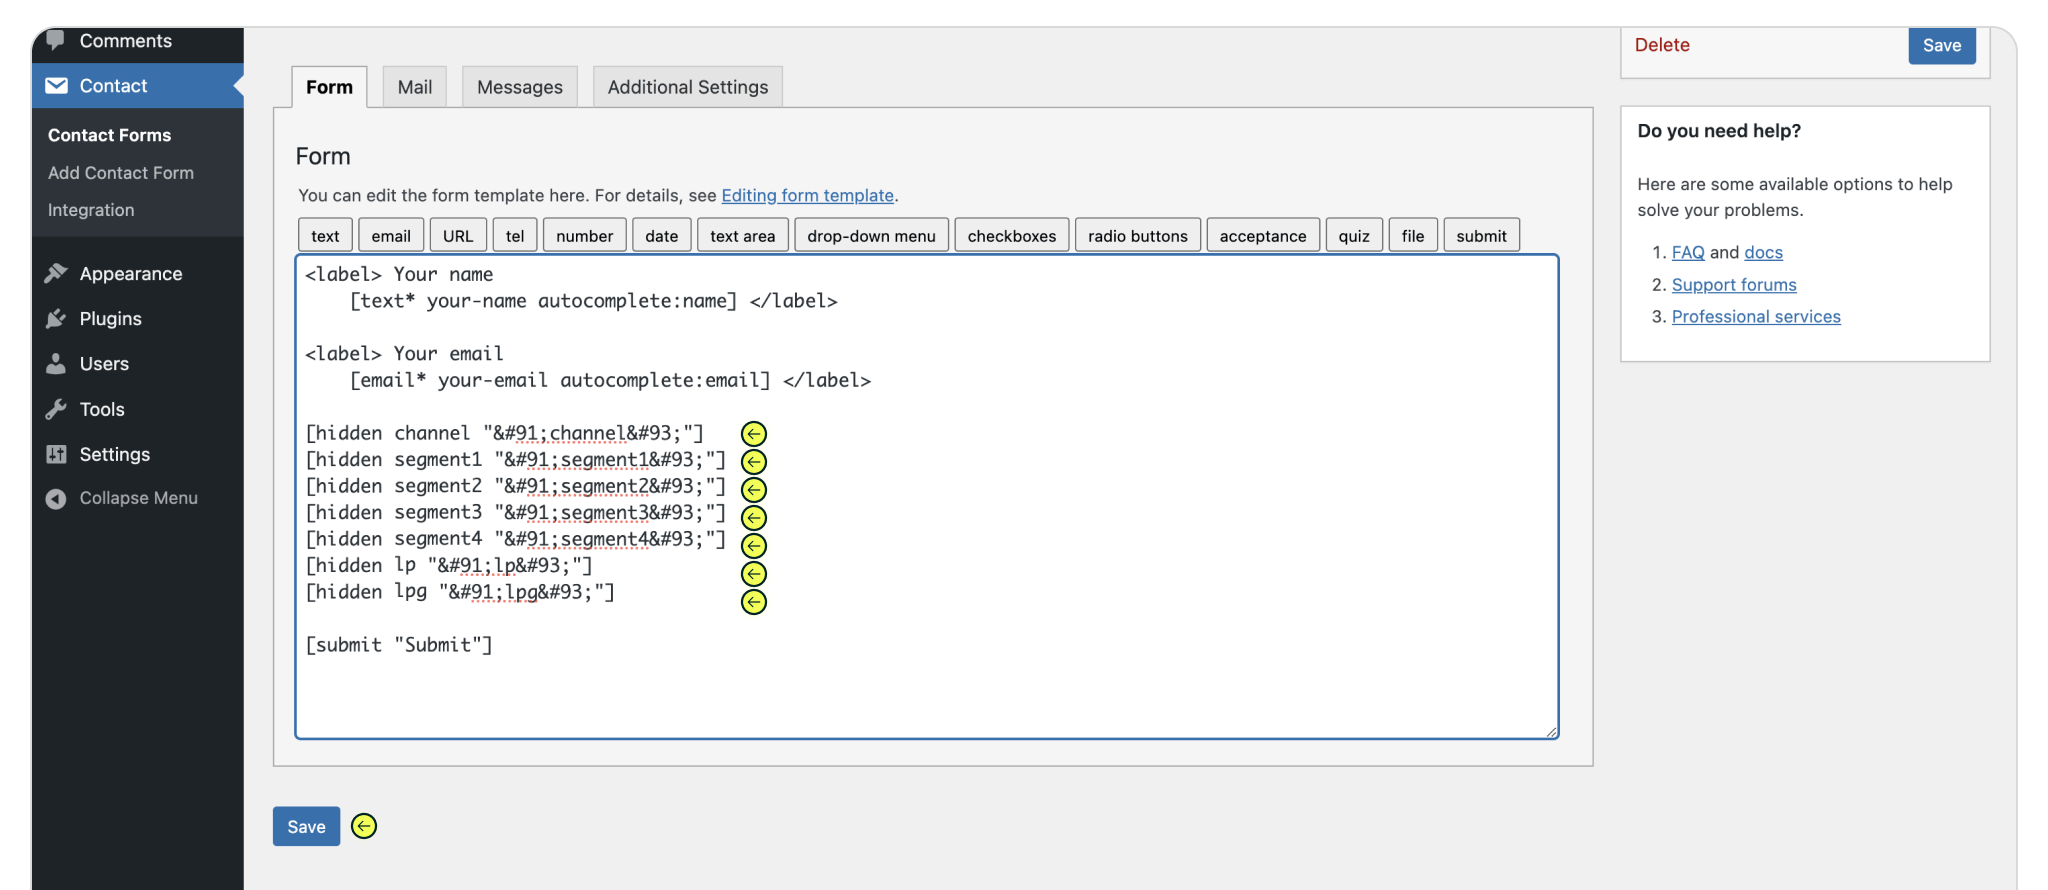Screen dimensions: 2048x890
Task: Click the '[hidden segment3' template line
Action: click(516, 513)
